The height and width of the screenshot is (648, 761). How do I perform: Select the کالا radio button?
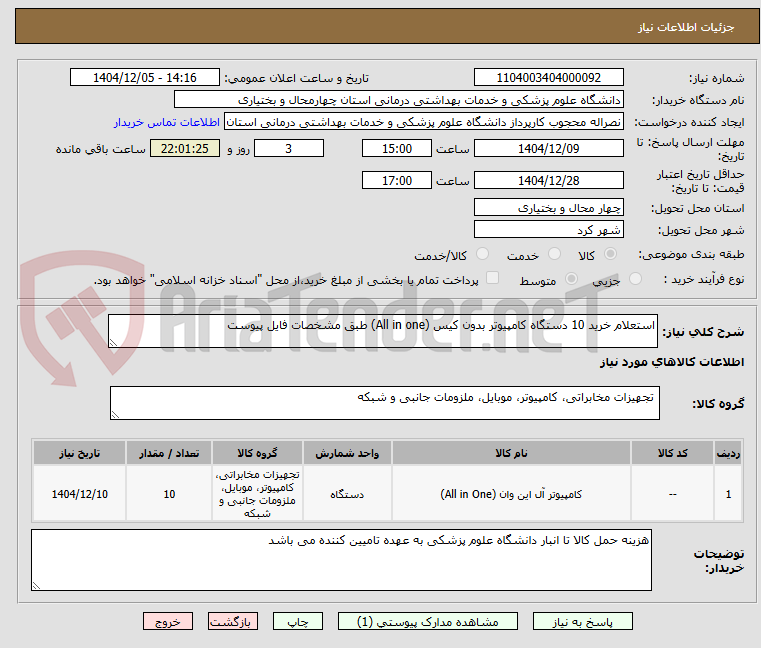(x=611, y=254)
